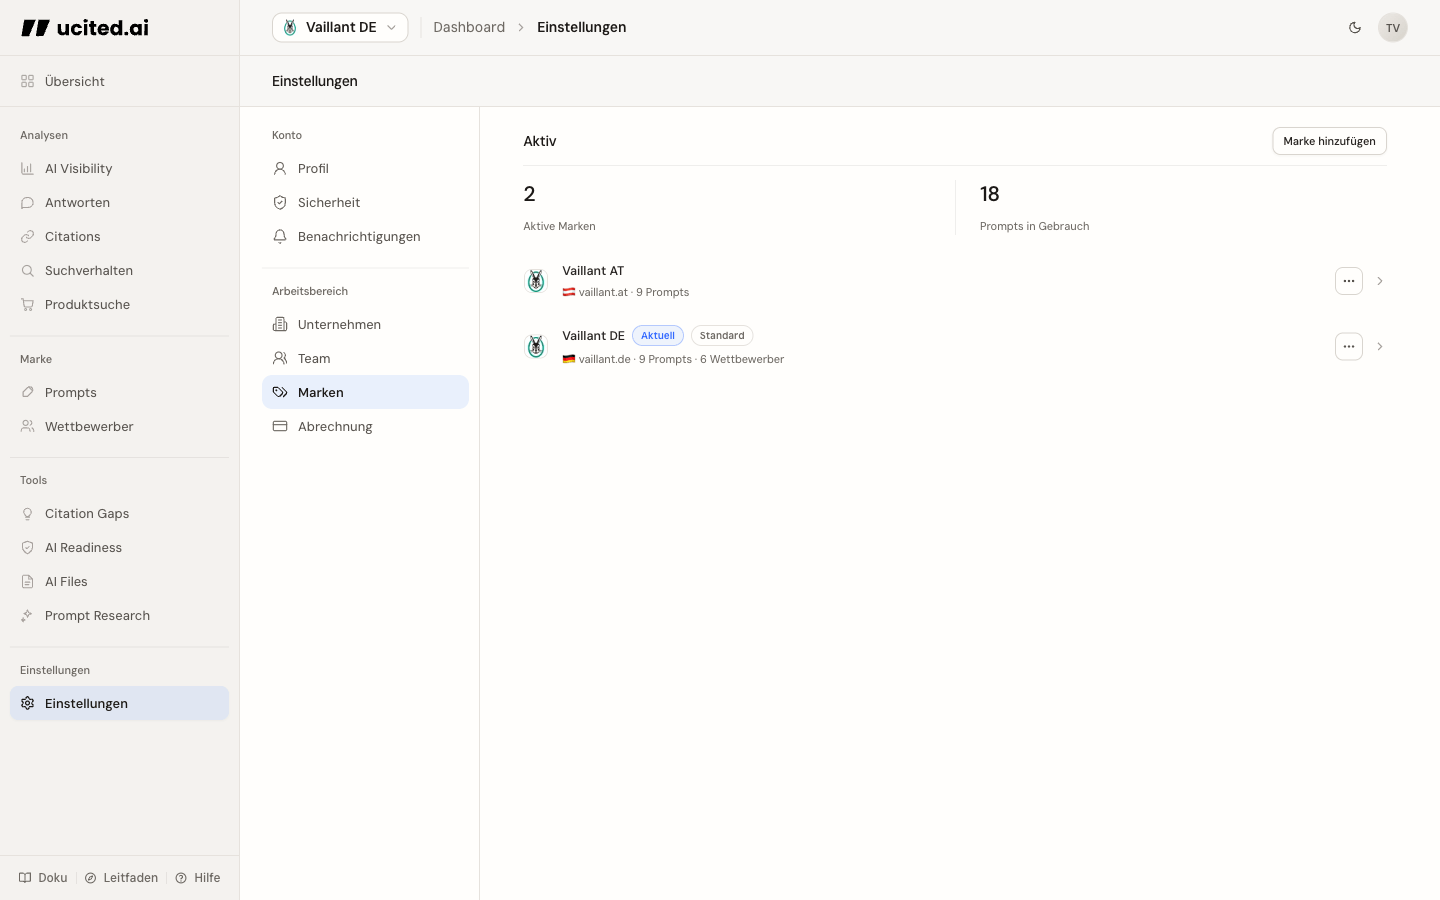Click 'vaillant.at' domain text
The height and width of the screenshot is (900, 1440).
pyautogui.click(x=603, y=292)
